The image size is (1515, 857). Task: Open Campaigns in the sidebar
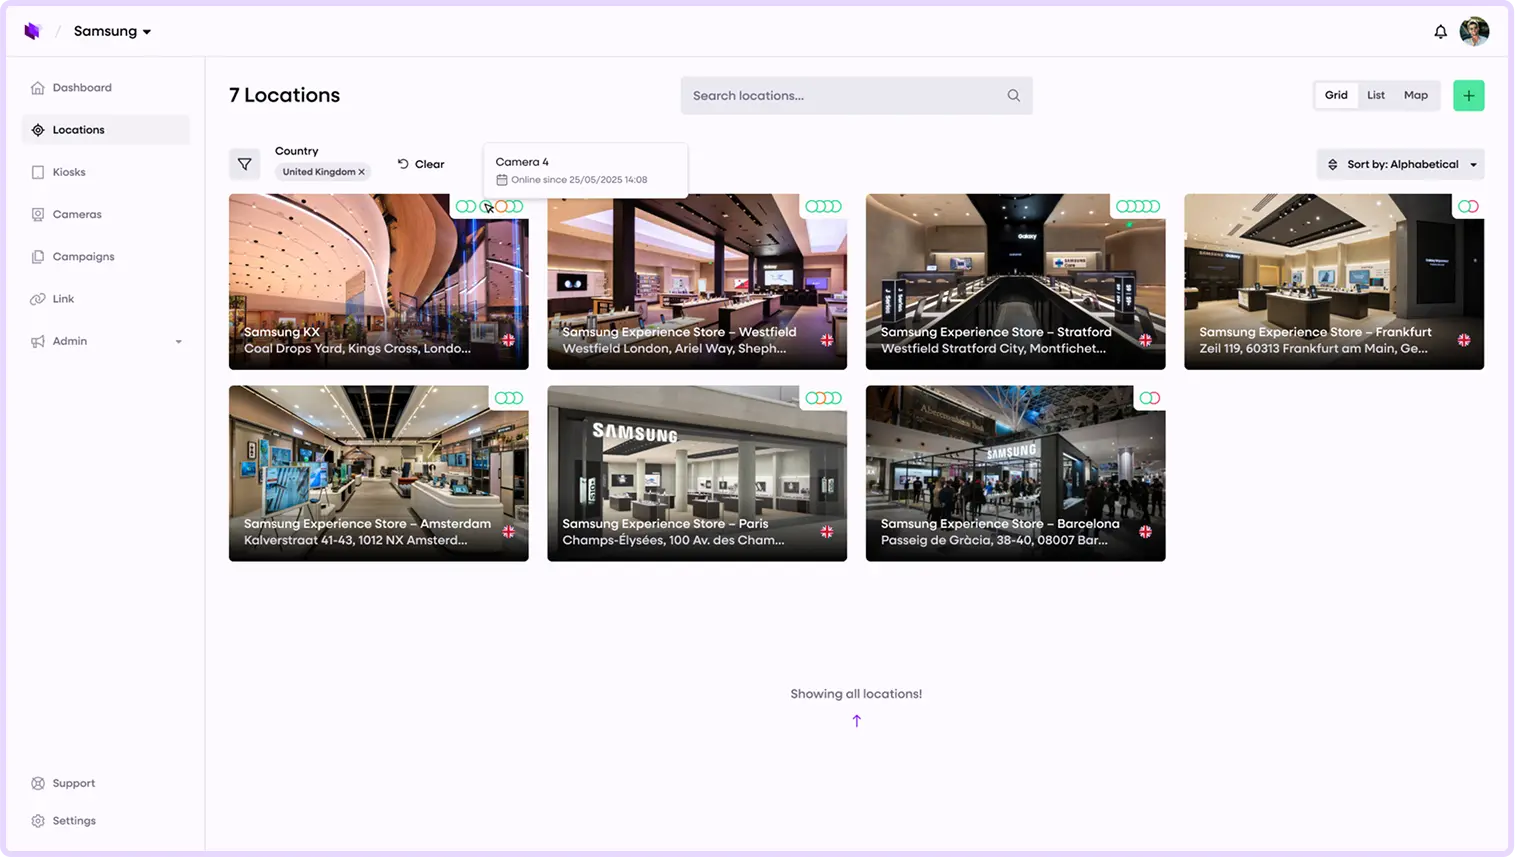(x=105, y=257)
